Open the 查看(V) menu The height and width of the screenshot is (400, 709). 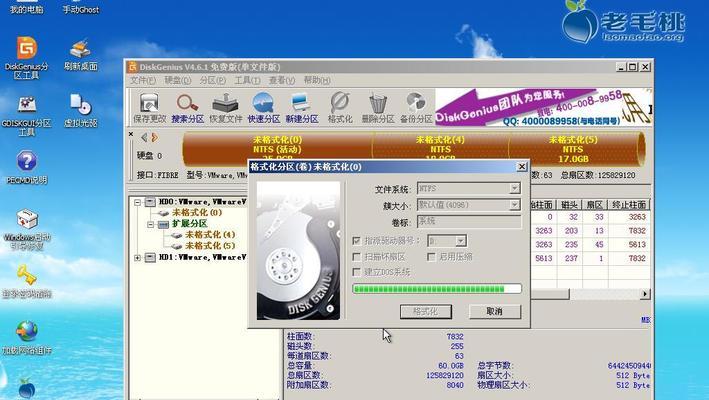[282, 80]
